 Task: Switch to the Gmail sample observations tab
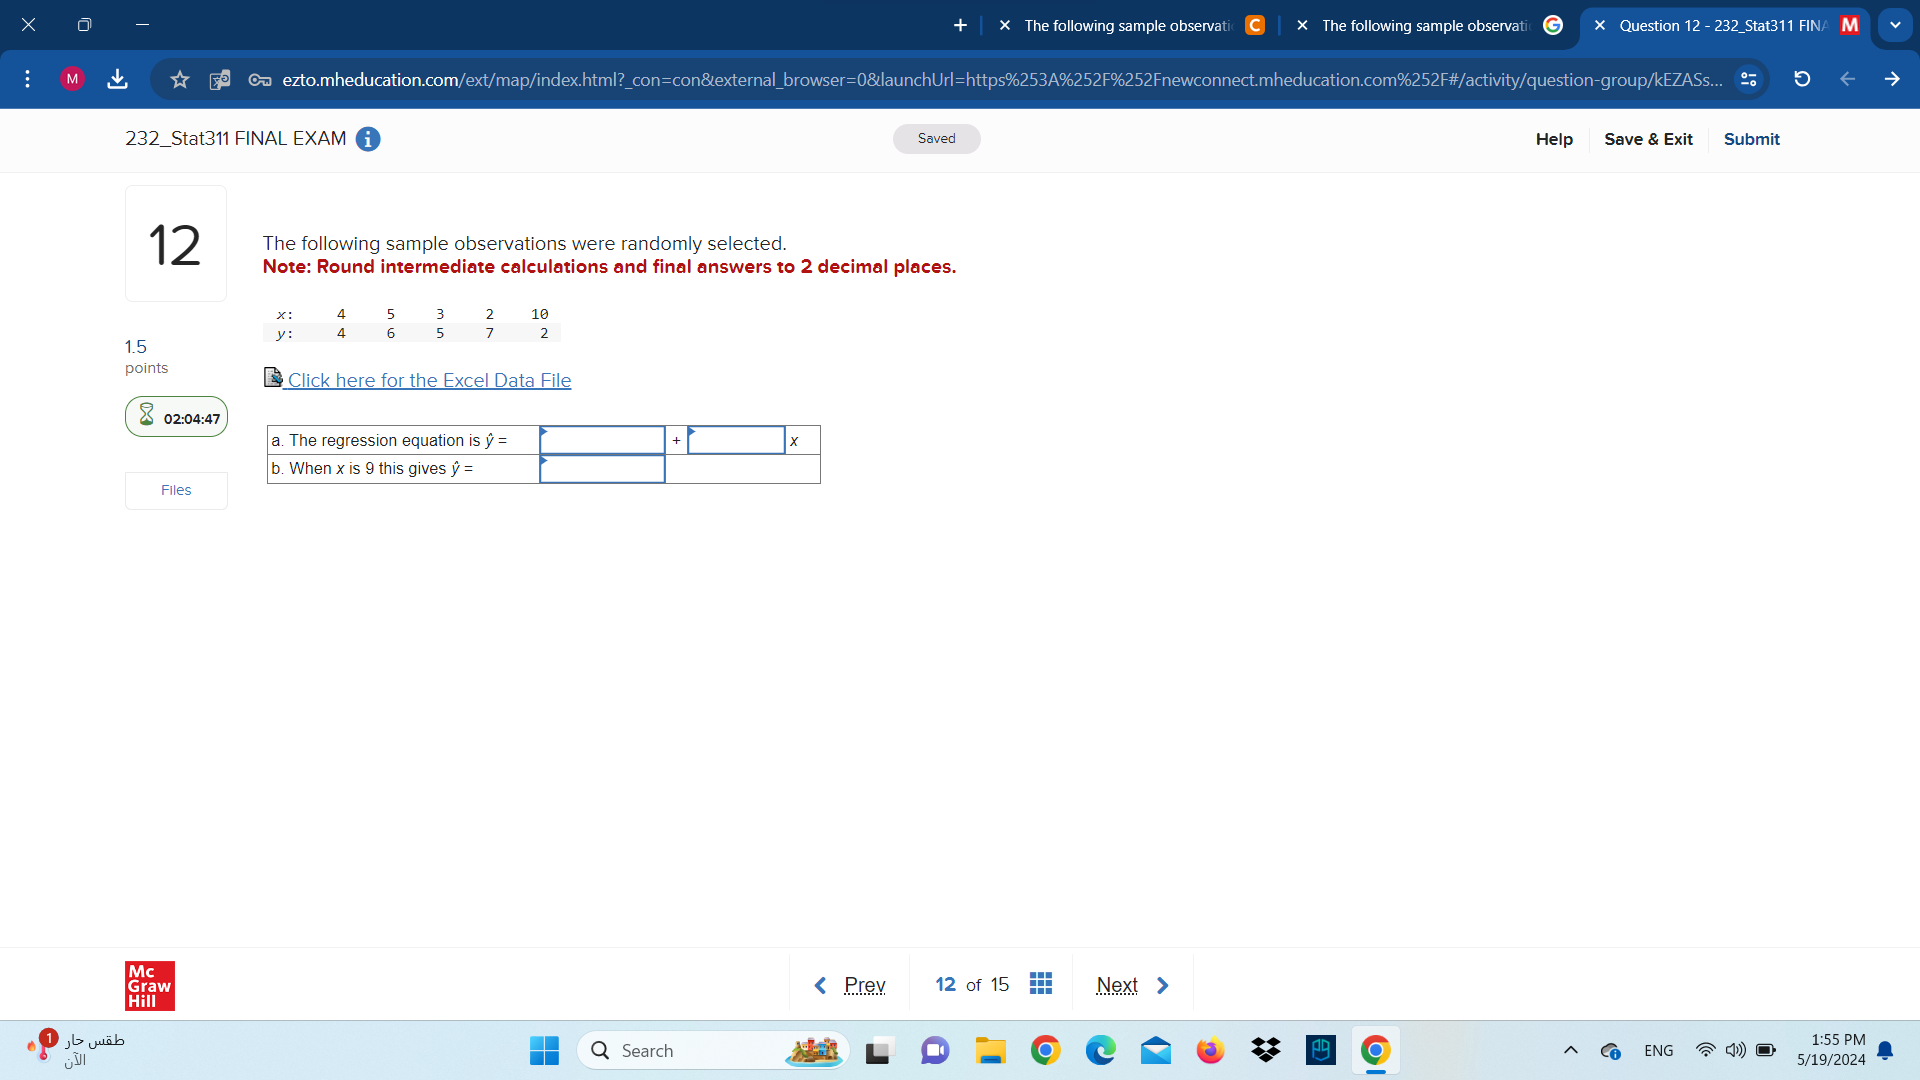click(1425, 26)
